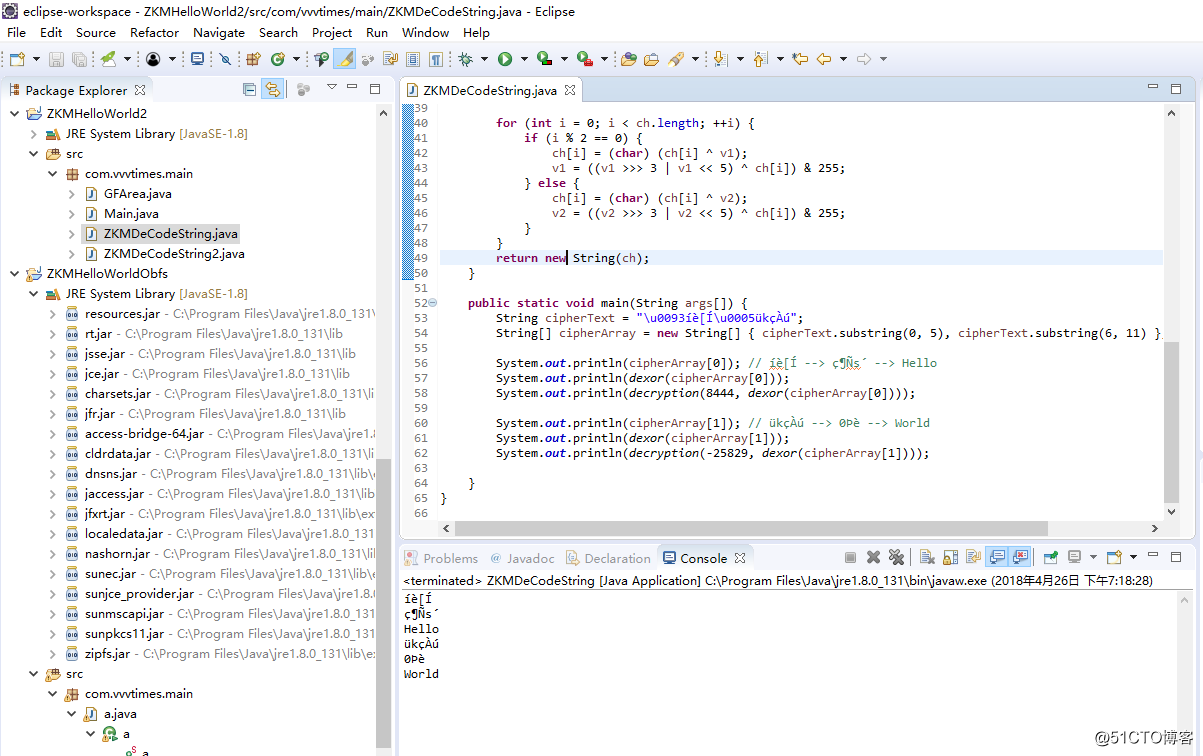Toggle Scroll Lock in Console

tap(950, 558)
